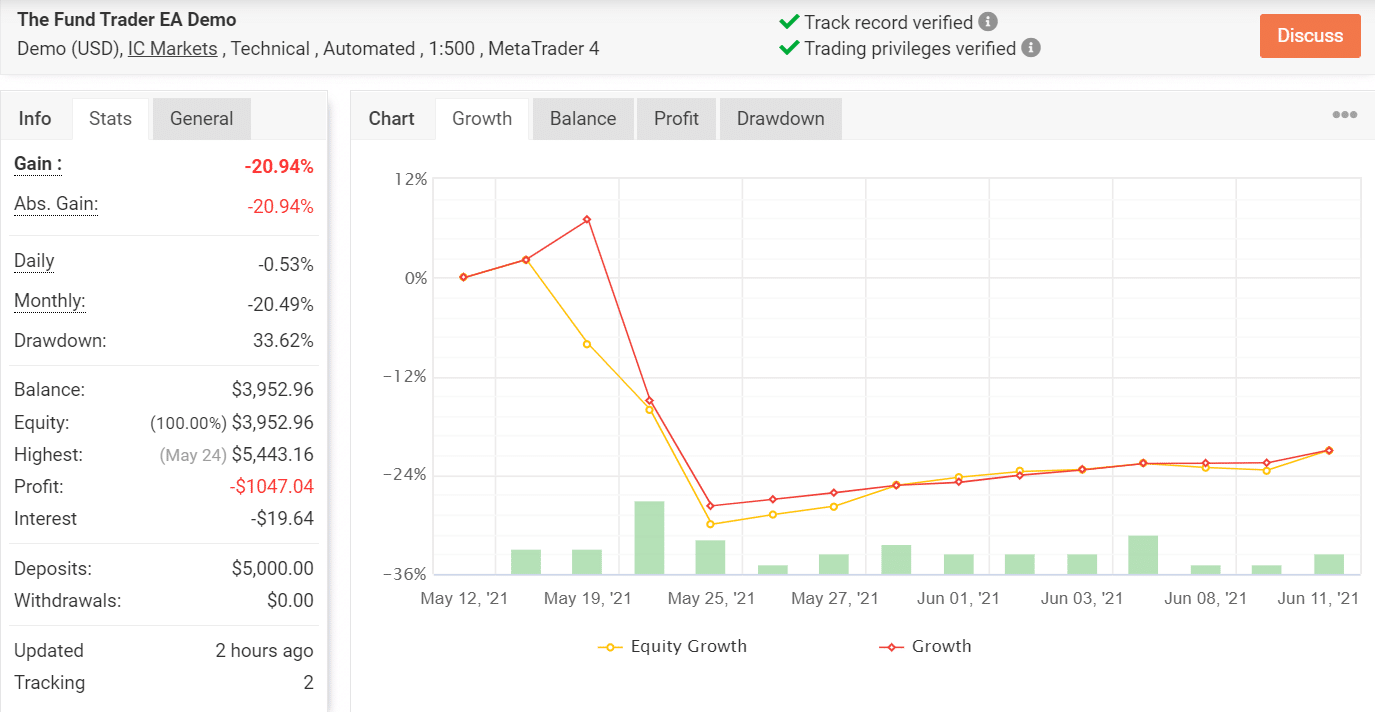The image size is (1375, 712).
Task: Switch to the Info tab
Action: click(36, 118)
